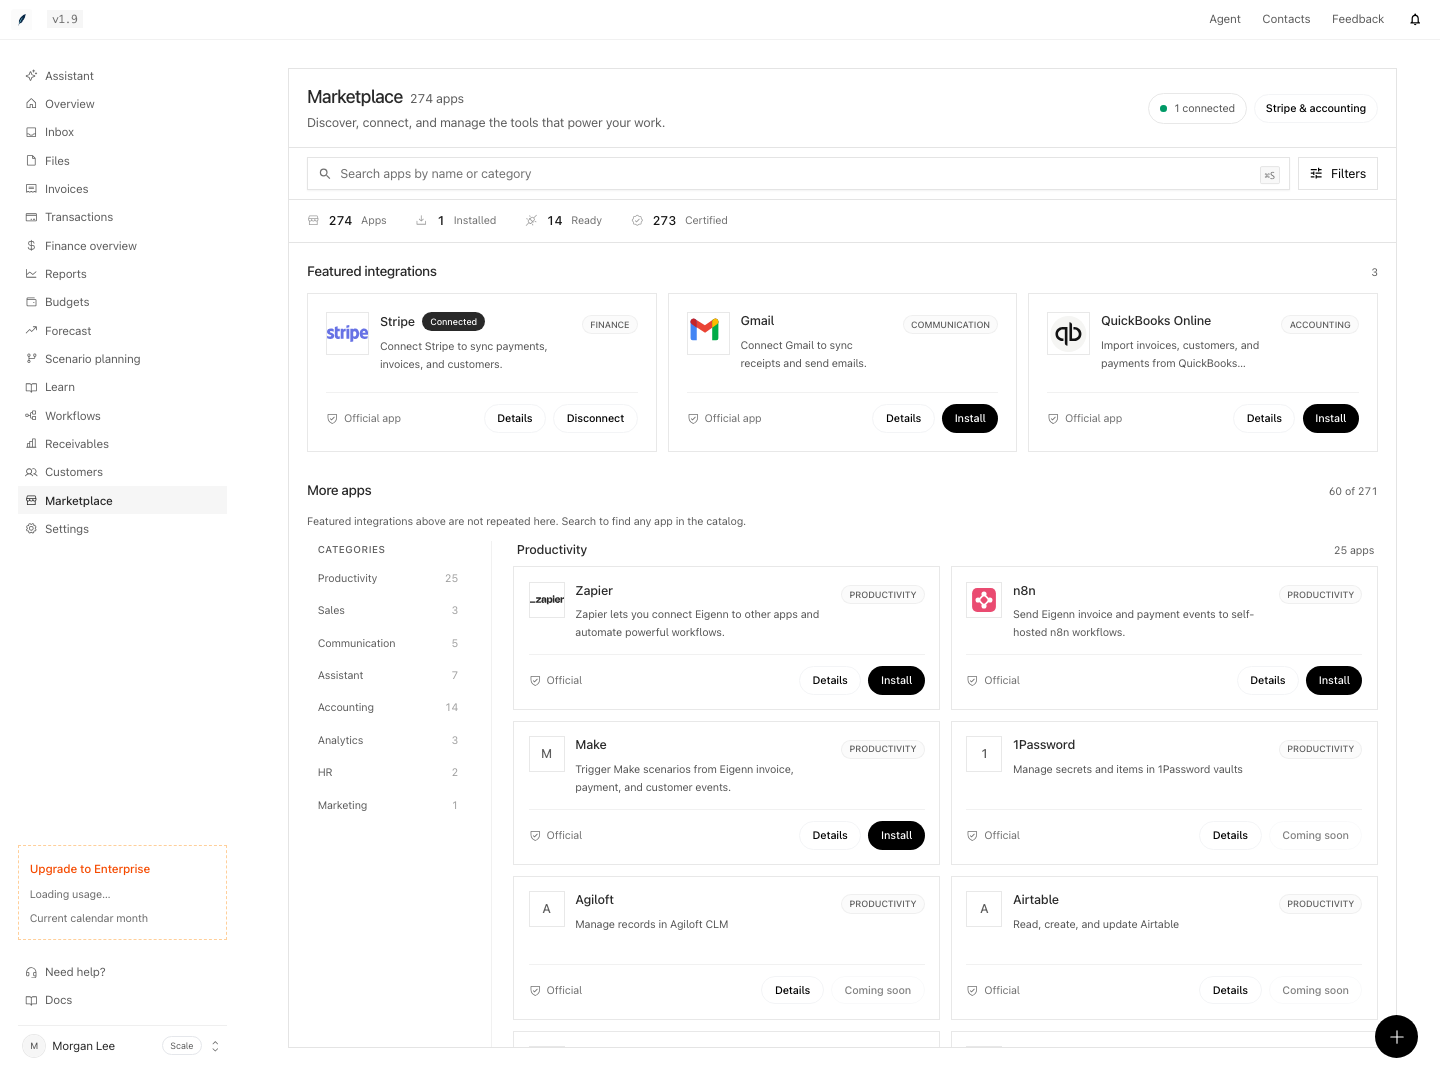Show the HR category apps
1440x1080 pixels.
point(388,772)
